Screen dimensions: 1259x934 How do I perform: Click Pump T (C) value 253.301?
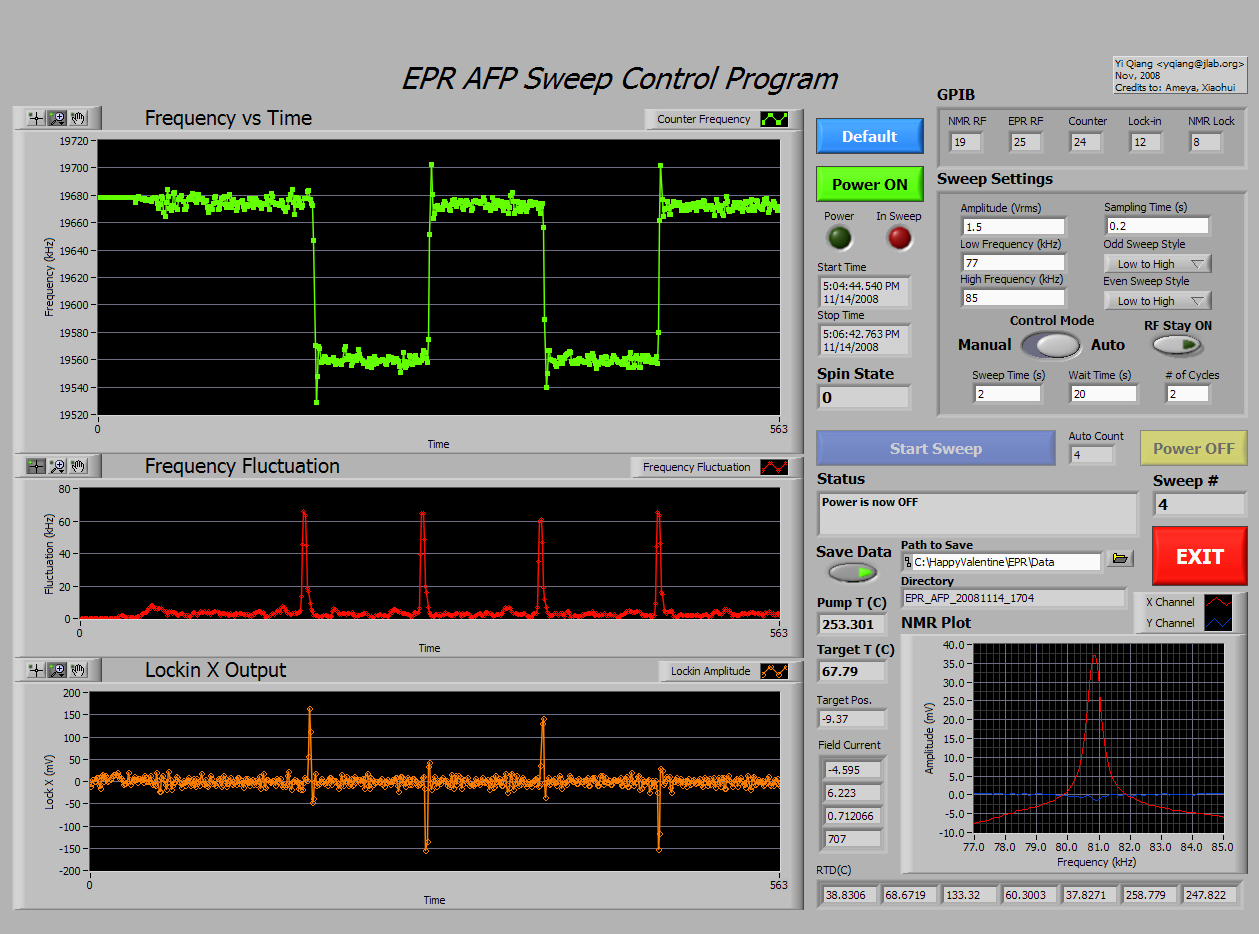coord(851,624)
